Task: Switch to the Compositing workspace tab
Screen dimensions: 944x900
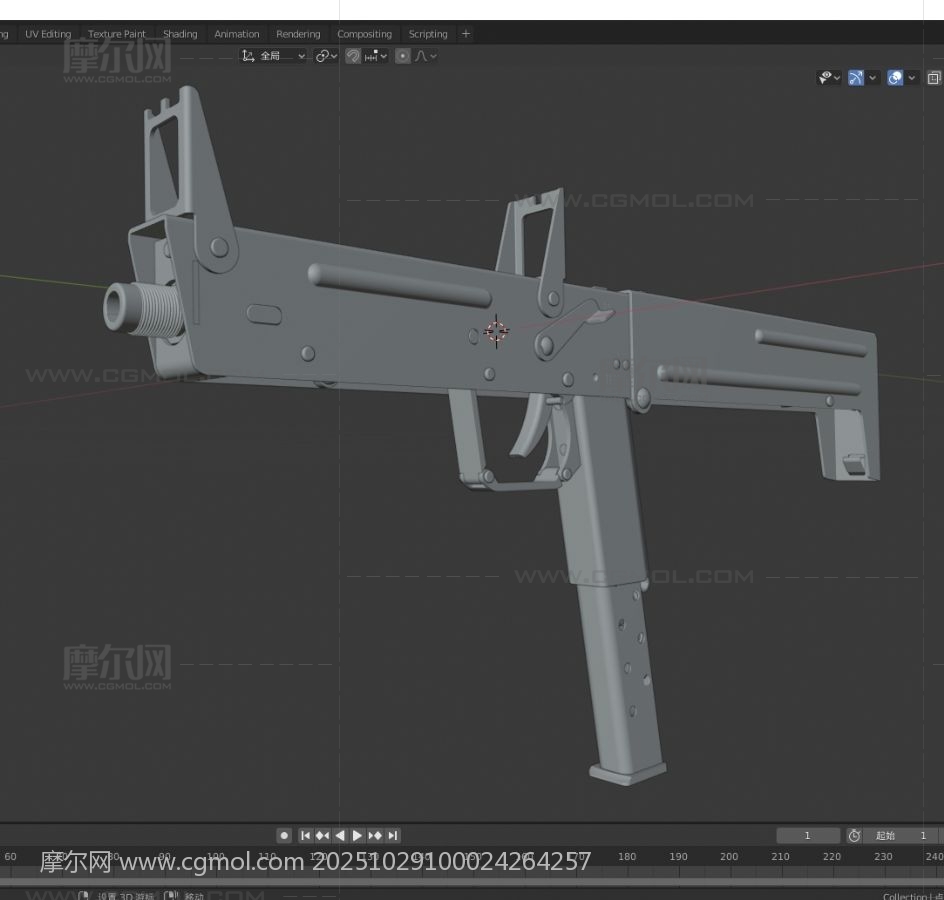Action: [364, 34]
